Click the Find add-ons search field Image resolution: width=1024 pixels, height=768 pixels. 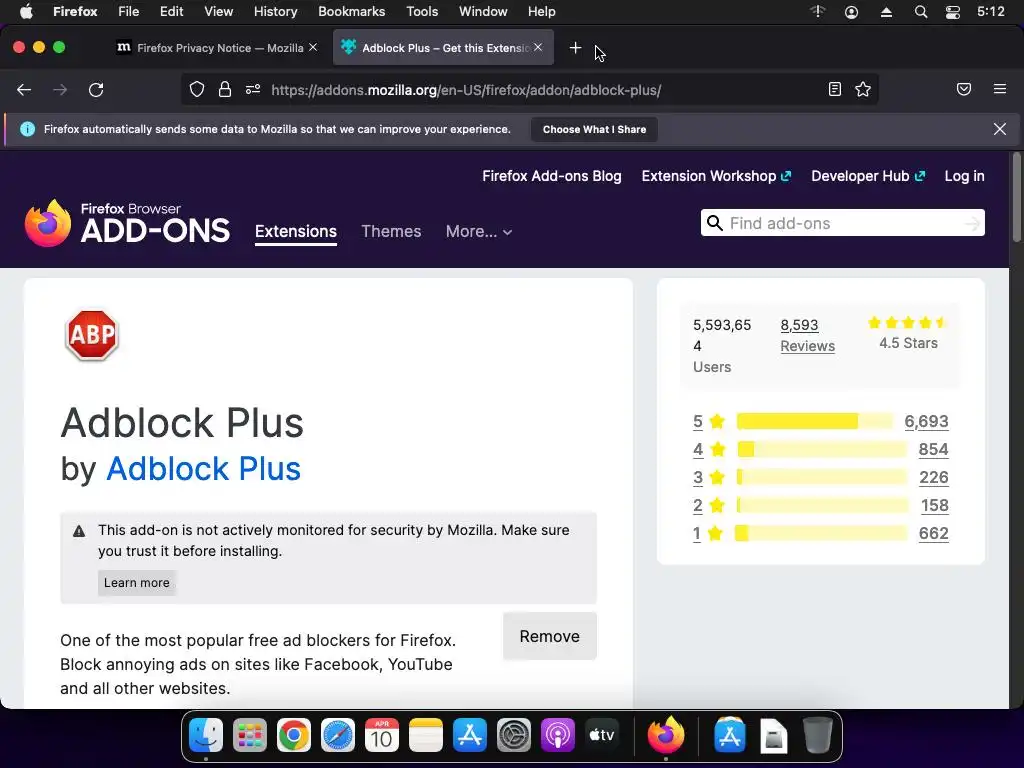(842, 223)
